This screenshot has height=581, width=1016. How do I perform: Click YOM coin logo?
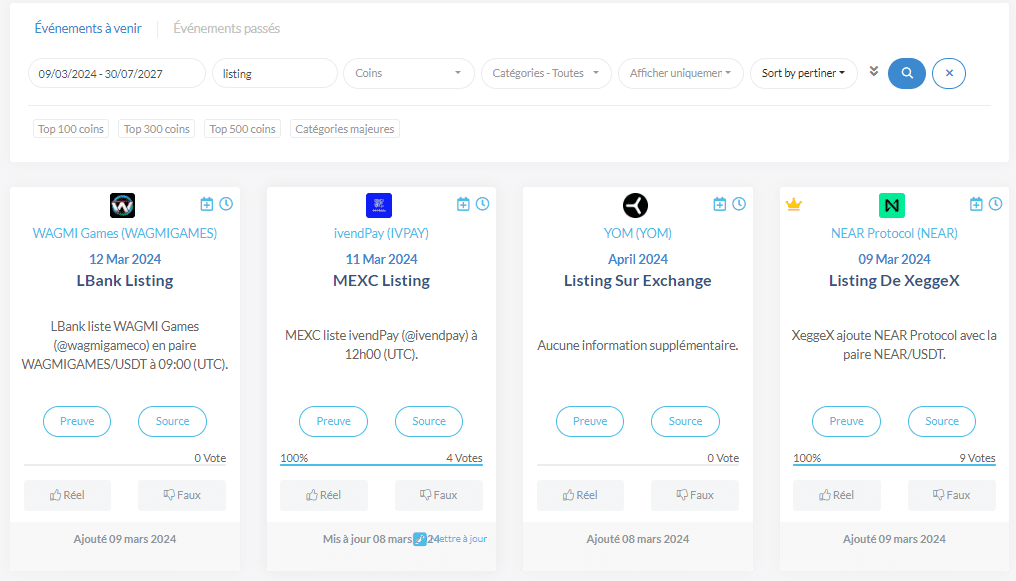[x=636, y=205]
